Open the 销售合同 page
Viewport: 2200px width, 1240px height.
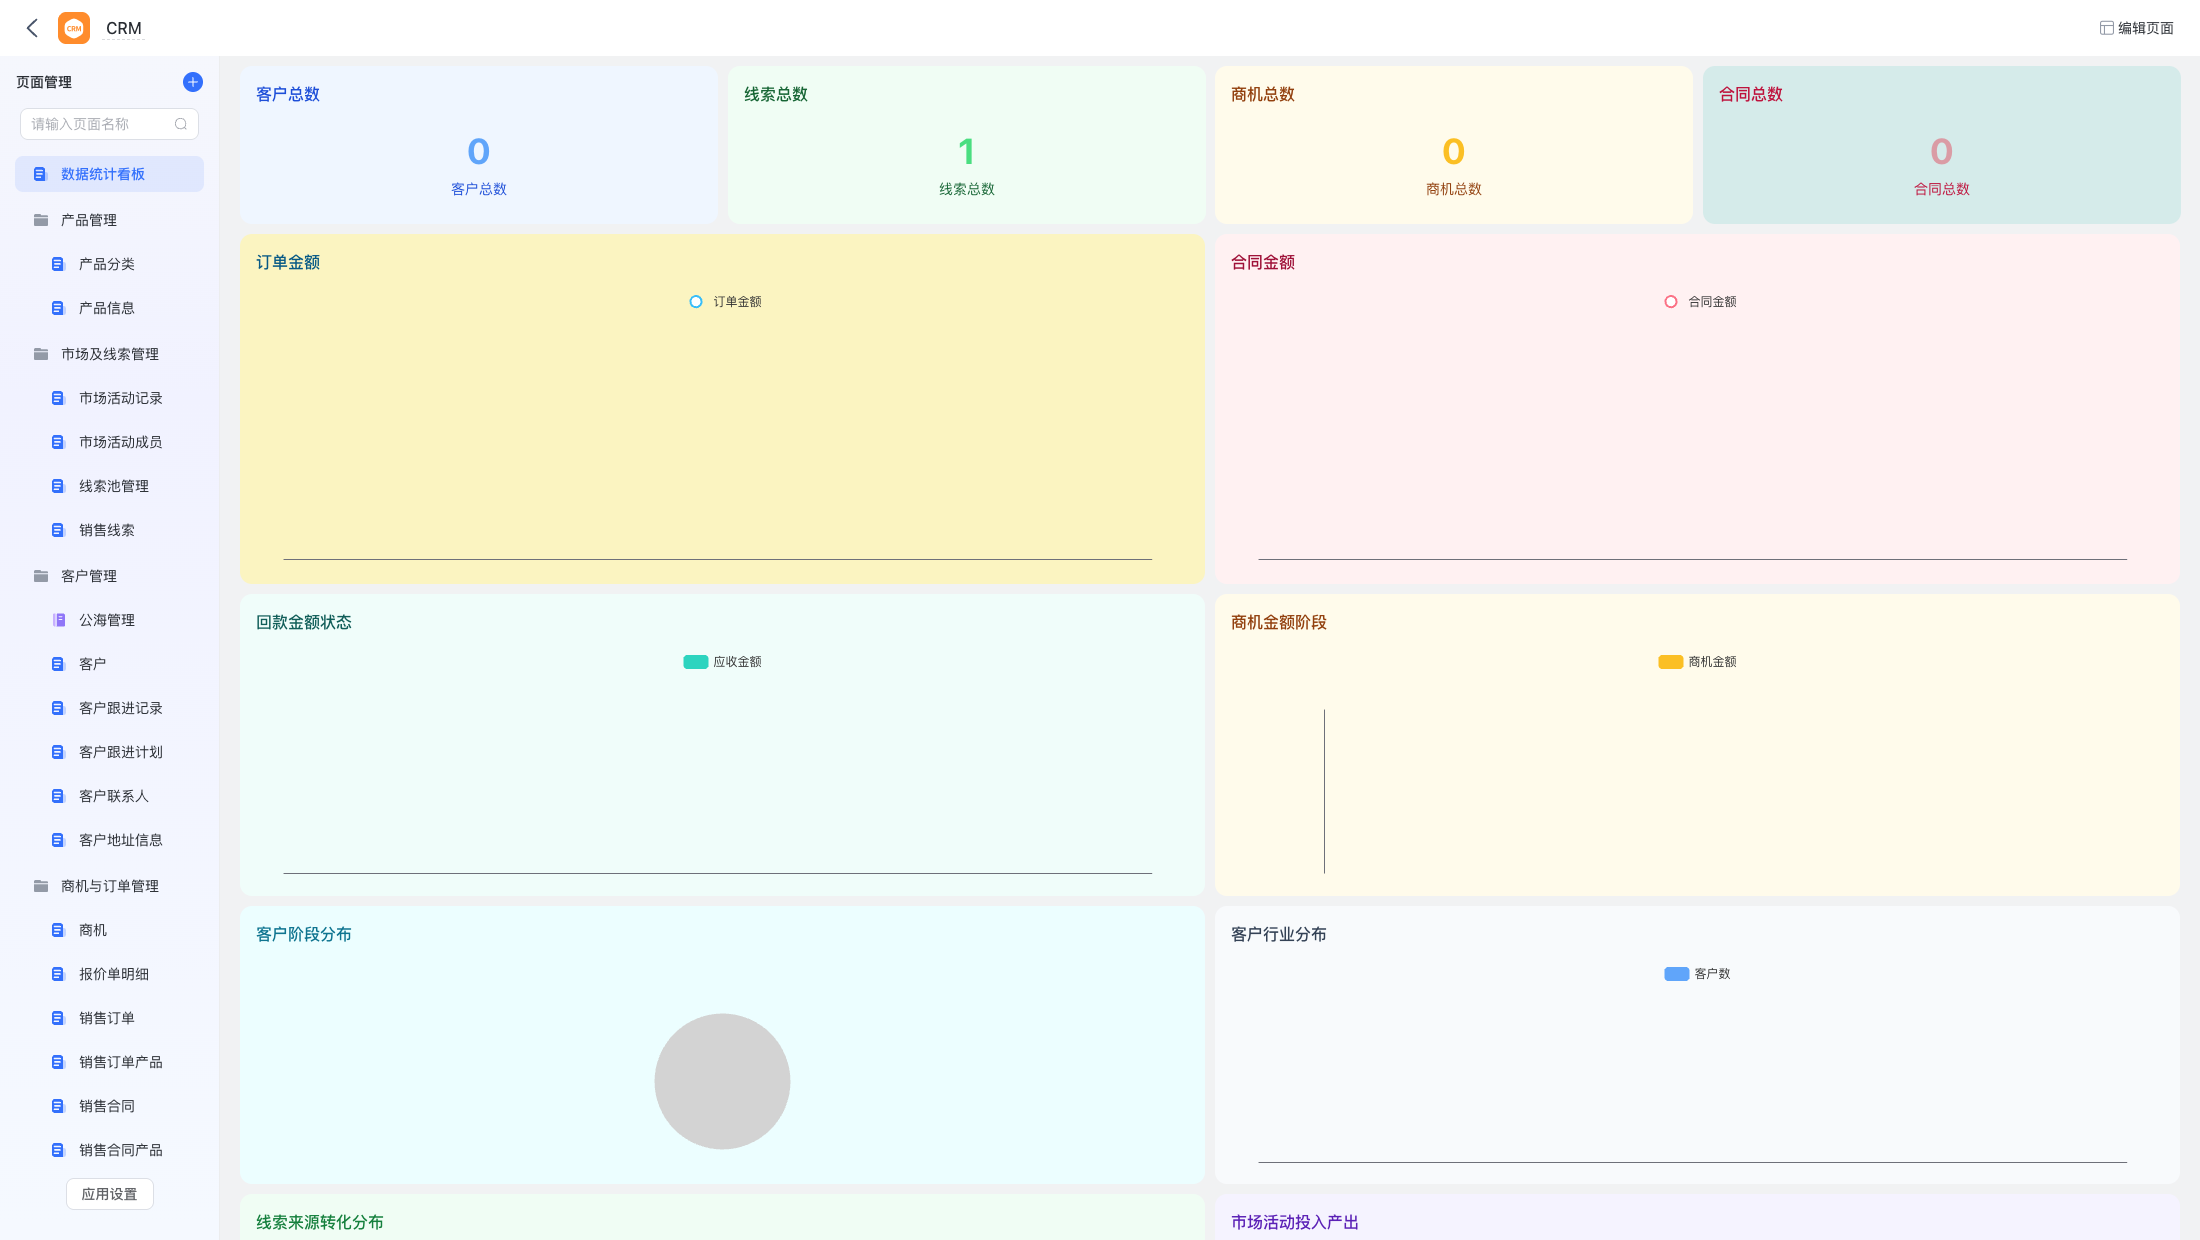(109, 1106)
